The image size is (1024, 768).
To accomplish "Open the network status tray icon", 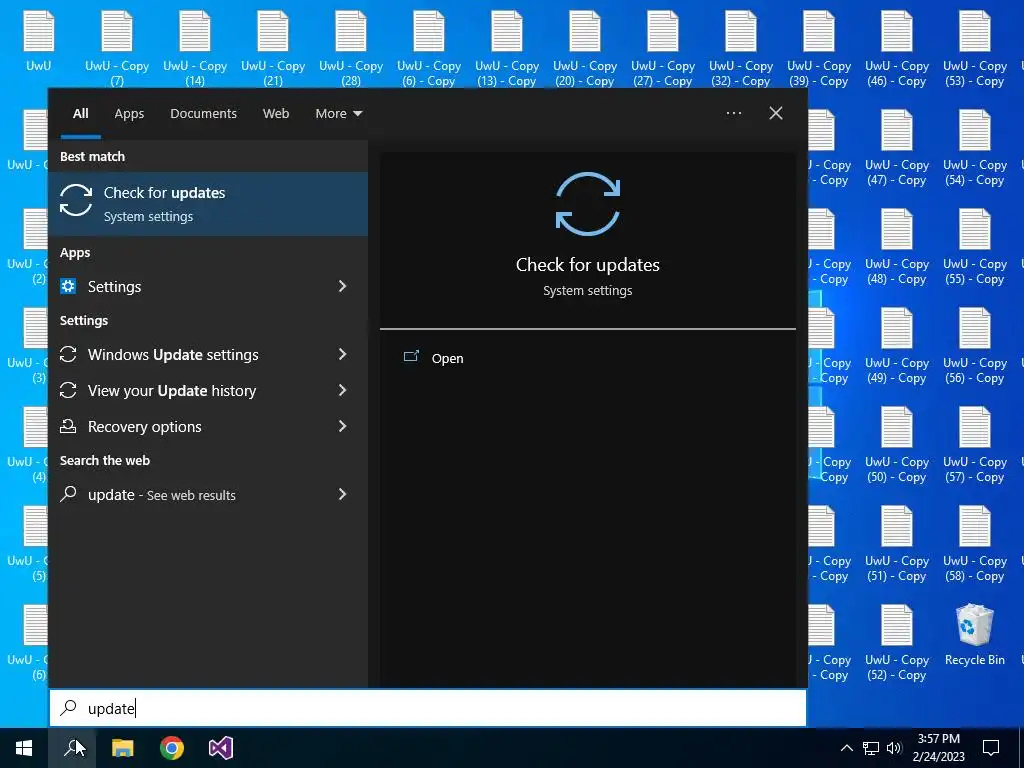I will (x=871, y=748).
